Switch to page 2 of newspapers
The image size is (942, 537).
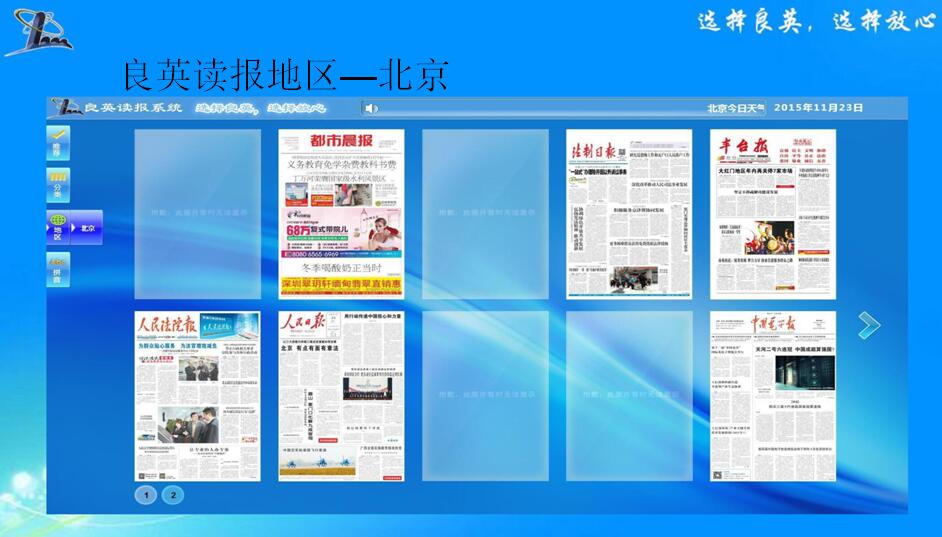[172, 494]
